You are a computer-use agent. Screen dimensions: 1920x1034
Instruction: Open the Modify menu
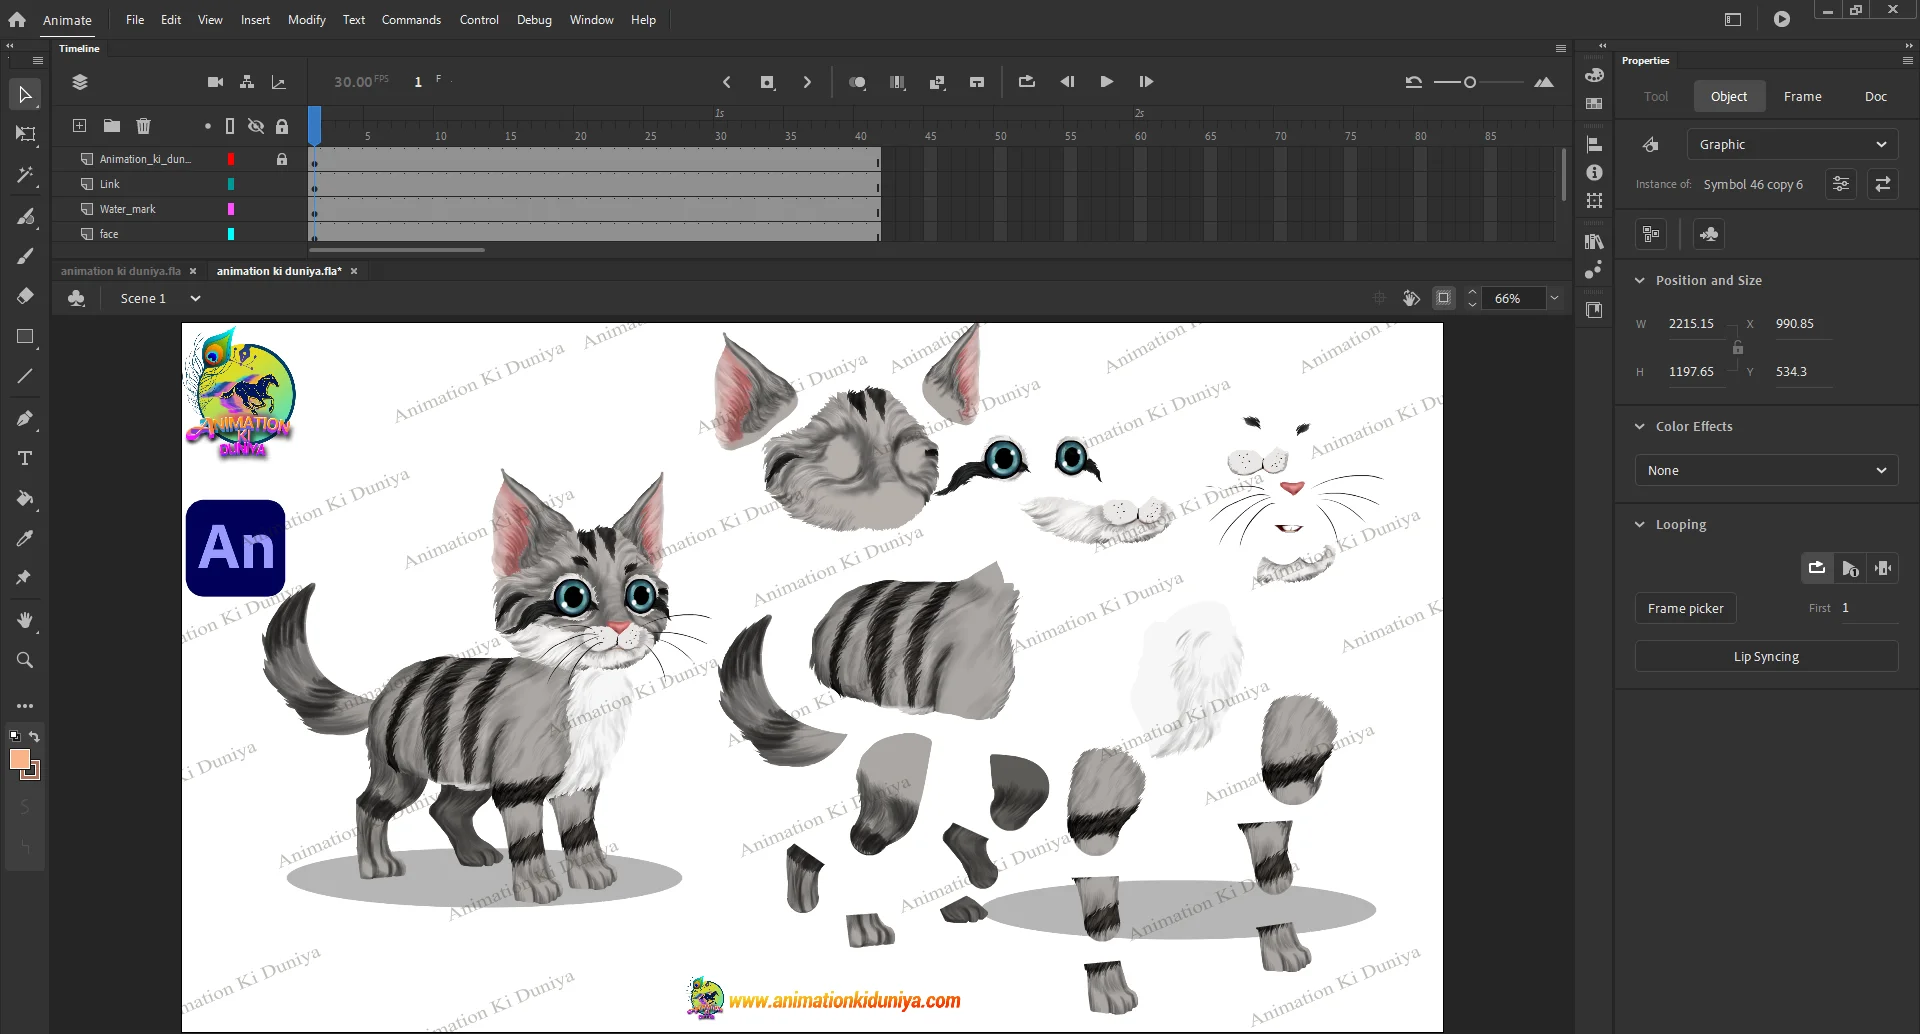click(306, 20)
